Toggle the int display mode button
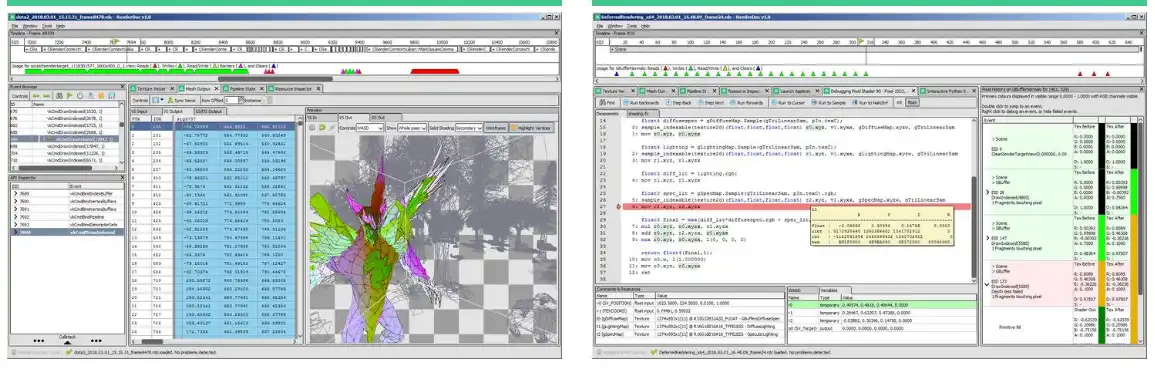This screenshot has height=370, width=1155. (x=899, y=102)
